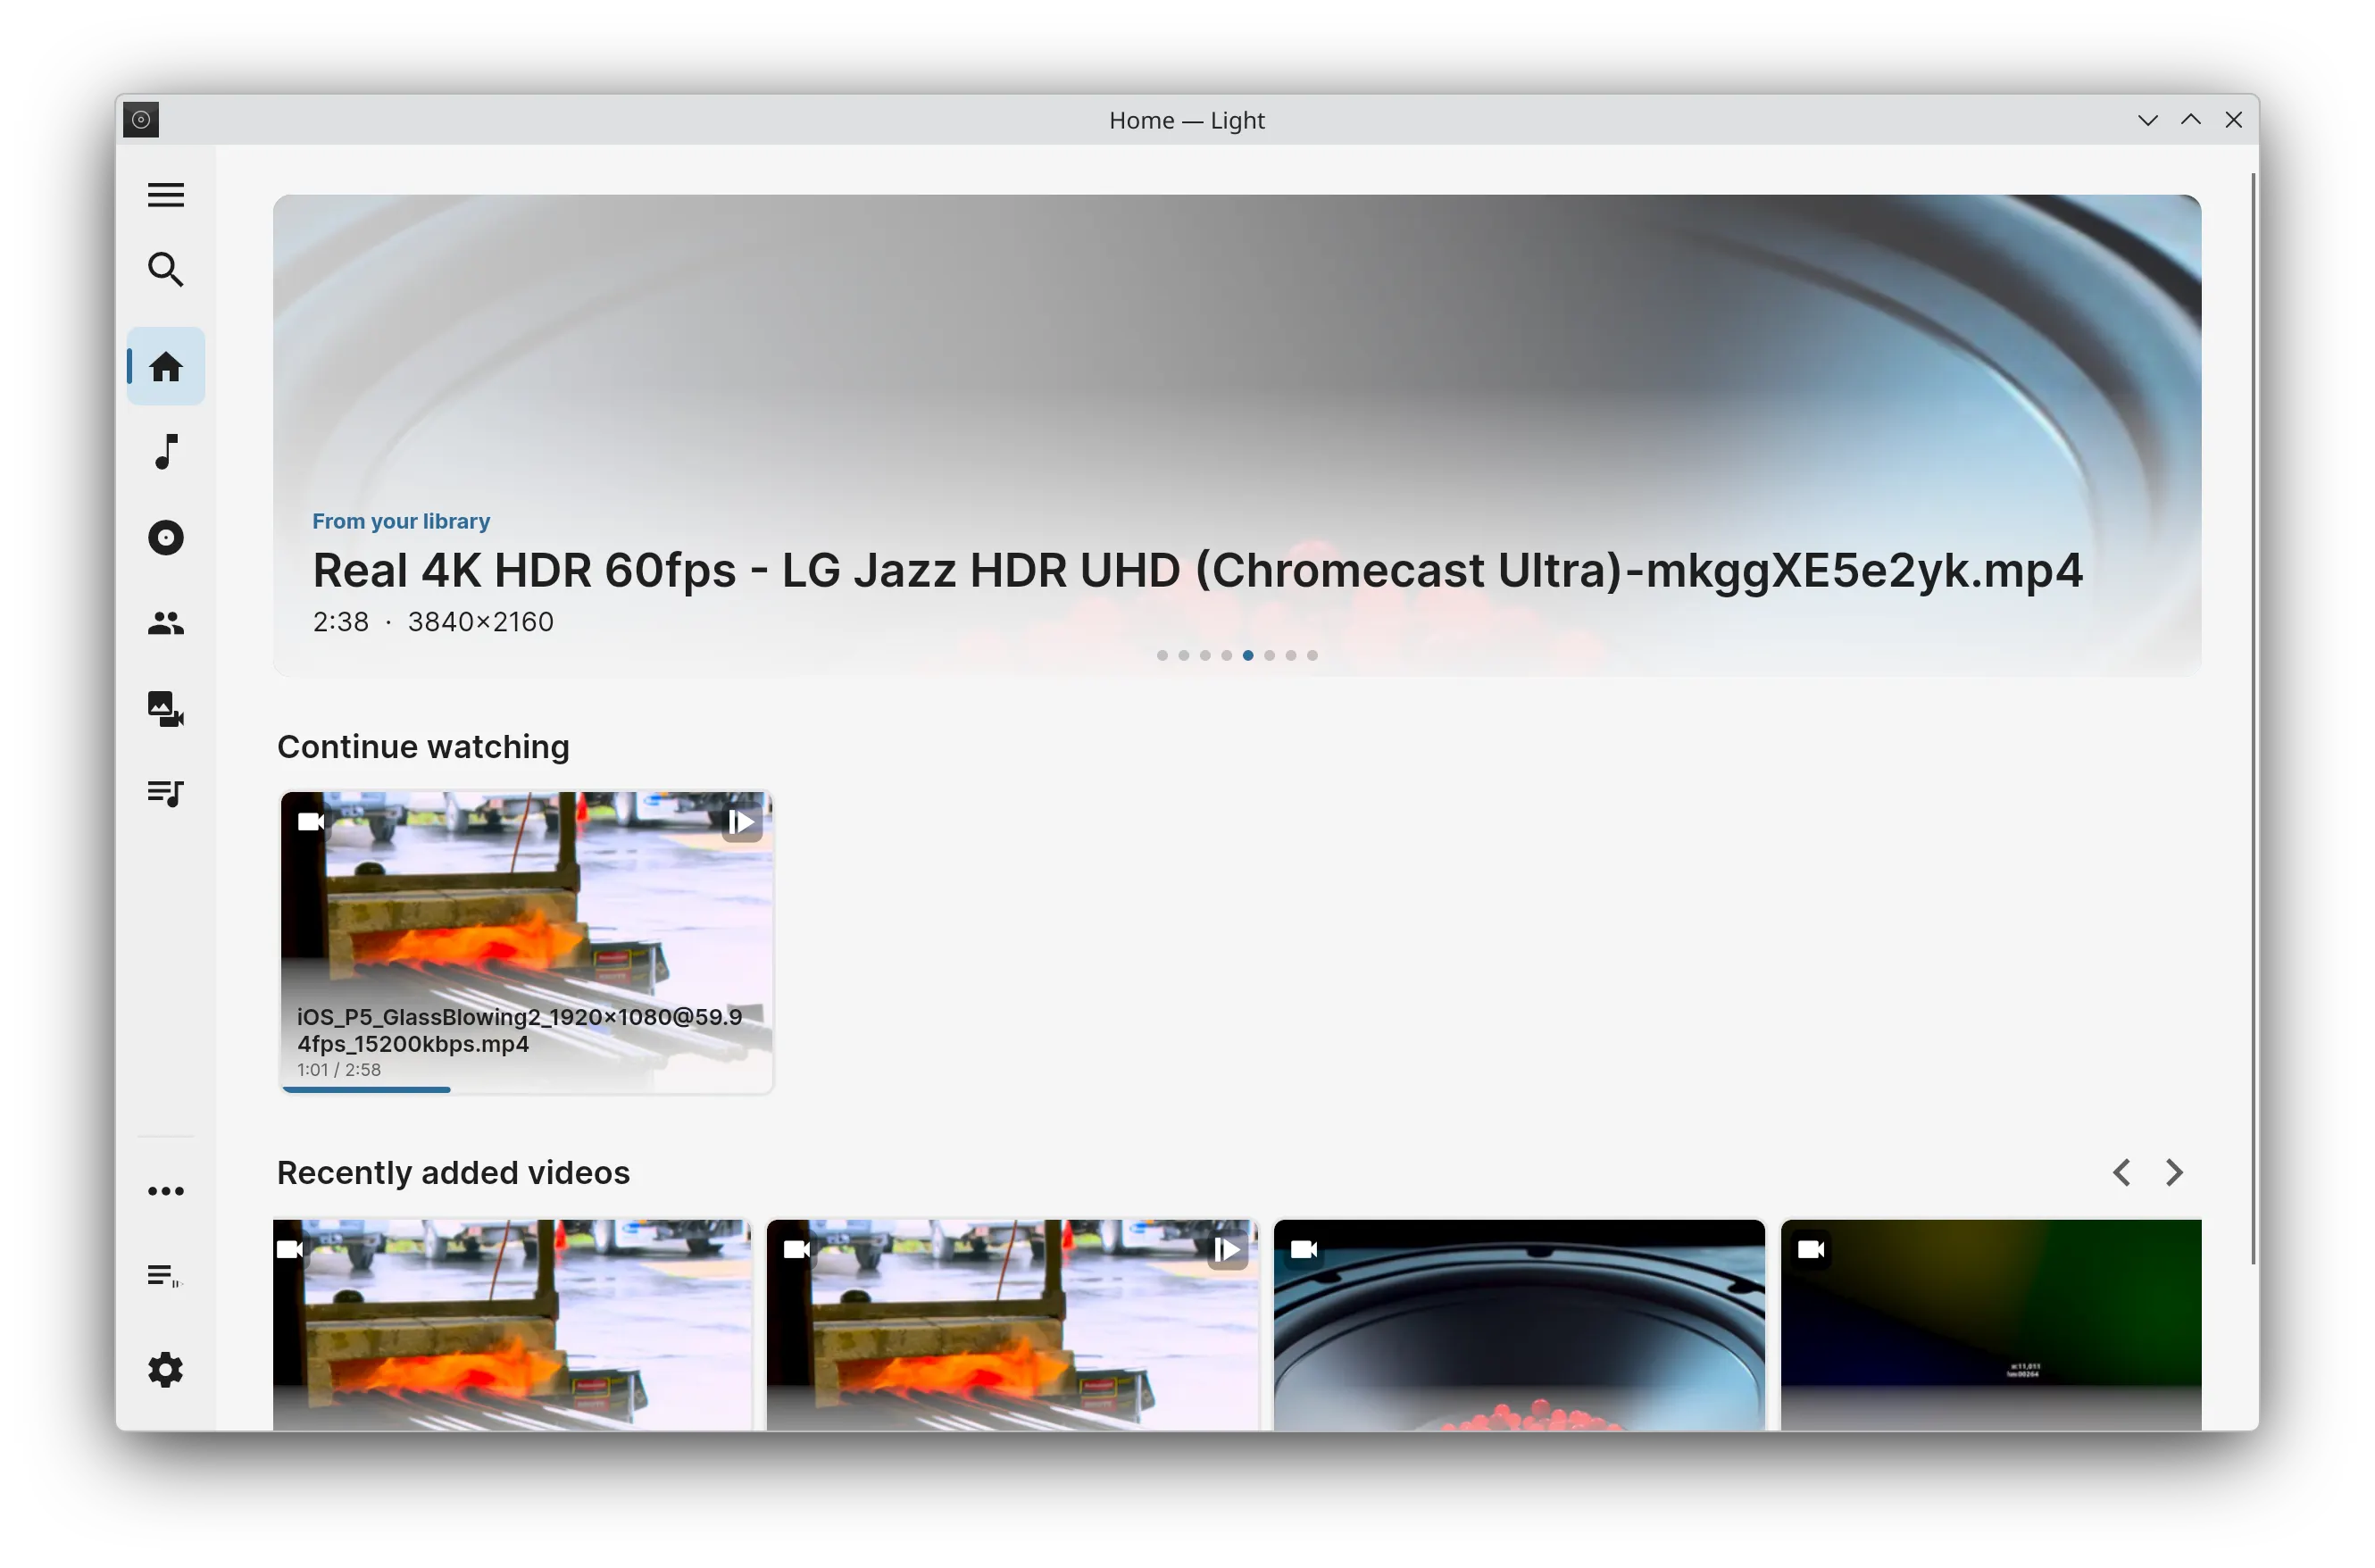Viewport: 2375px width, 1568px height.
Task: Open the Playlists sidebar icon
Action: coord(166,795)
